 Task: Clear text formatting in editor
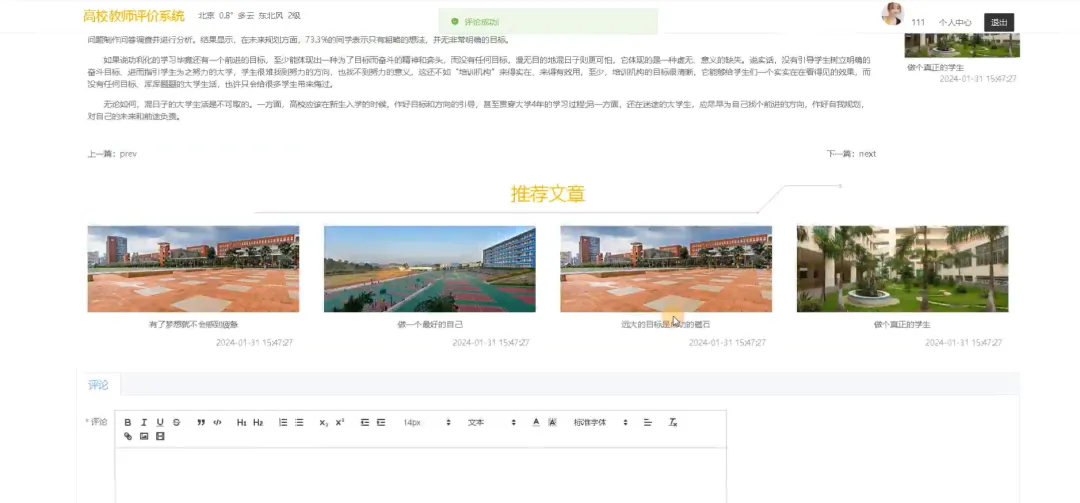coord(673,422)
